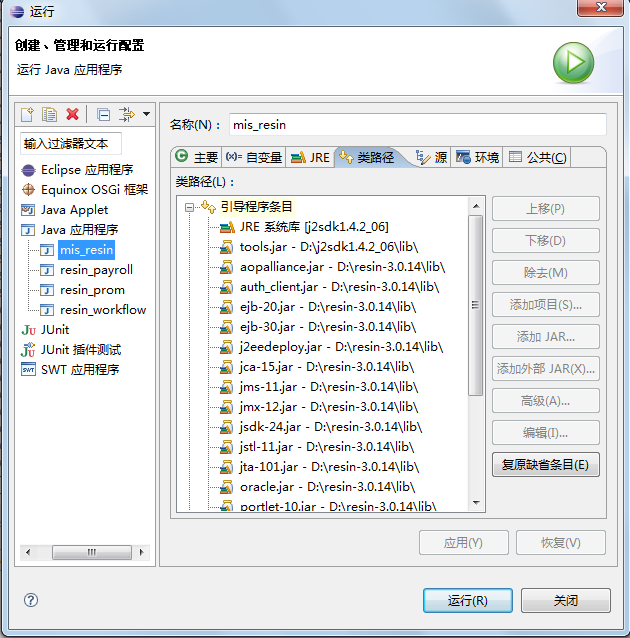Delete selected configuration with red X
Viewport: 630px width, 638px height.
(x=72, y=114)
